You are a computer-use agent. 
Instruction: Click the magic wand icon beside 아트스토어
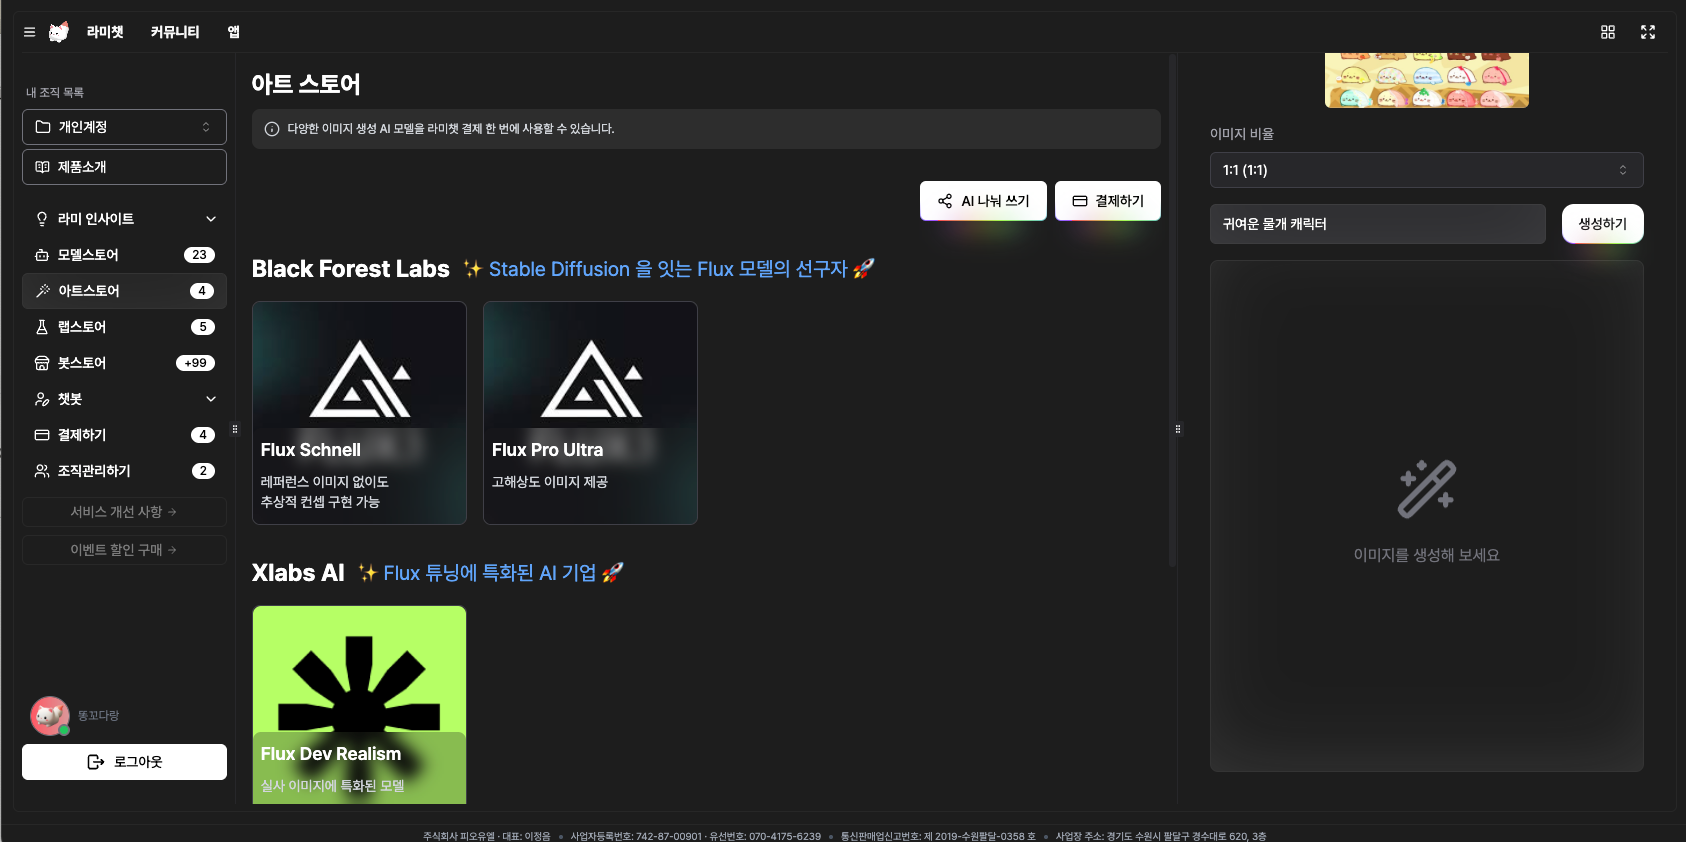pyautogui.click(x=42, y=291)
